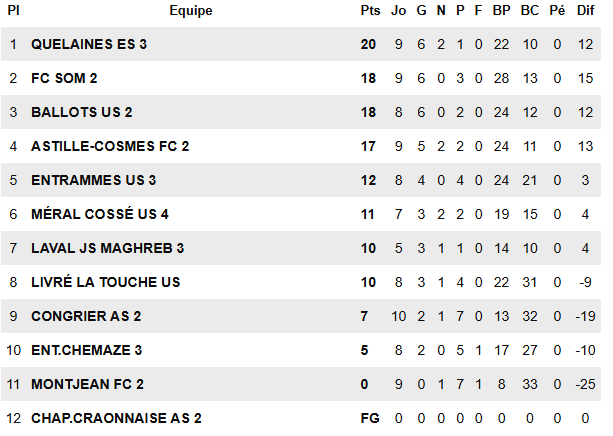
Task: Select MÉRAL COSSÉ US 4 team
Action: coord(100,214)
